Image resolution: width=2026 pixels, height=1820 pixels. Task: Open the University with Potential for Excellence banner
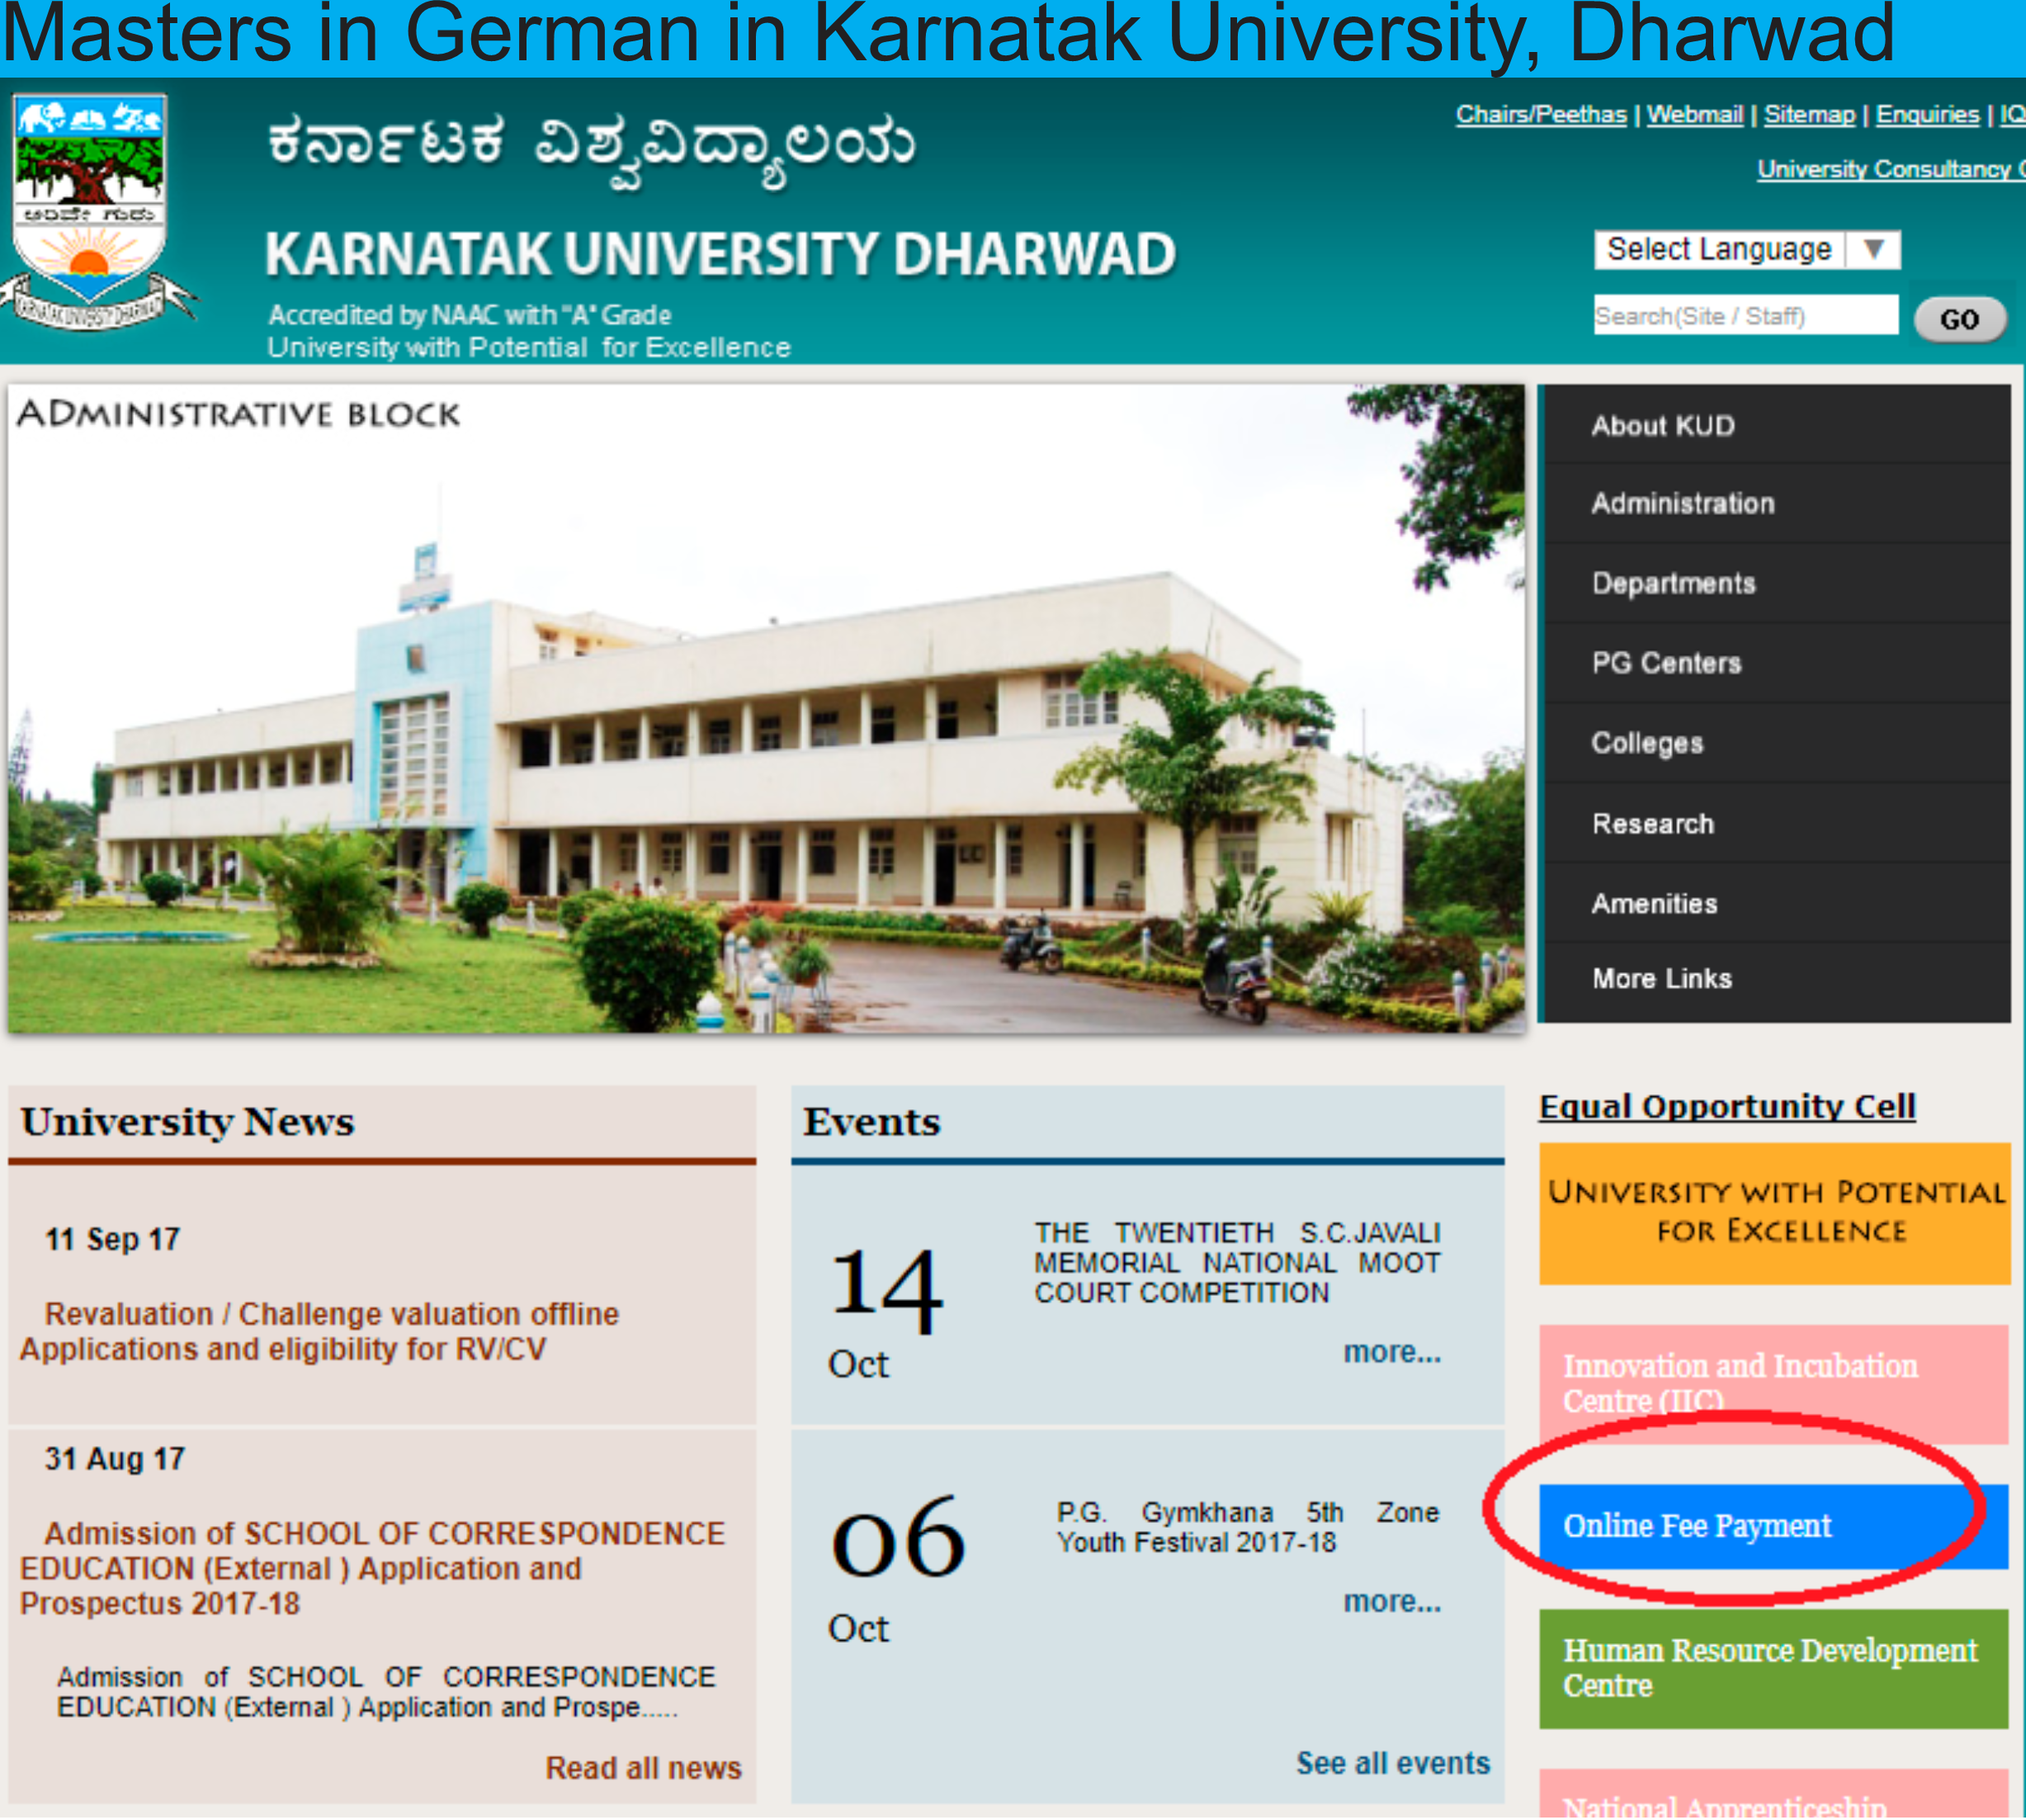pos(1774,1212)
